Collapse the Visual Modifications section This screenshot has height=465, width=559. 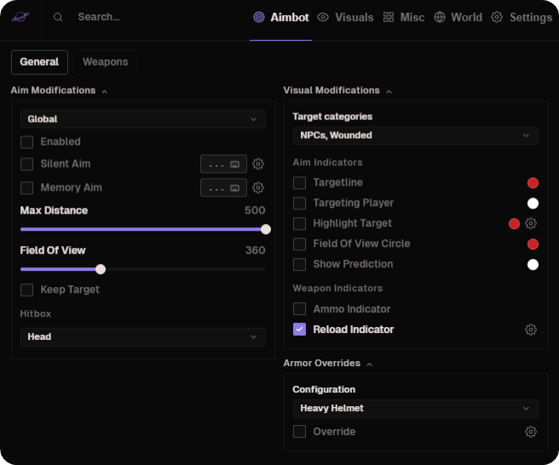389,92
